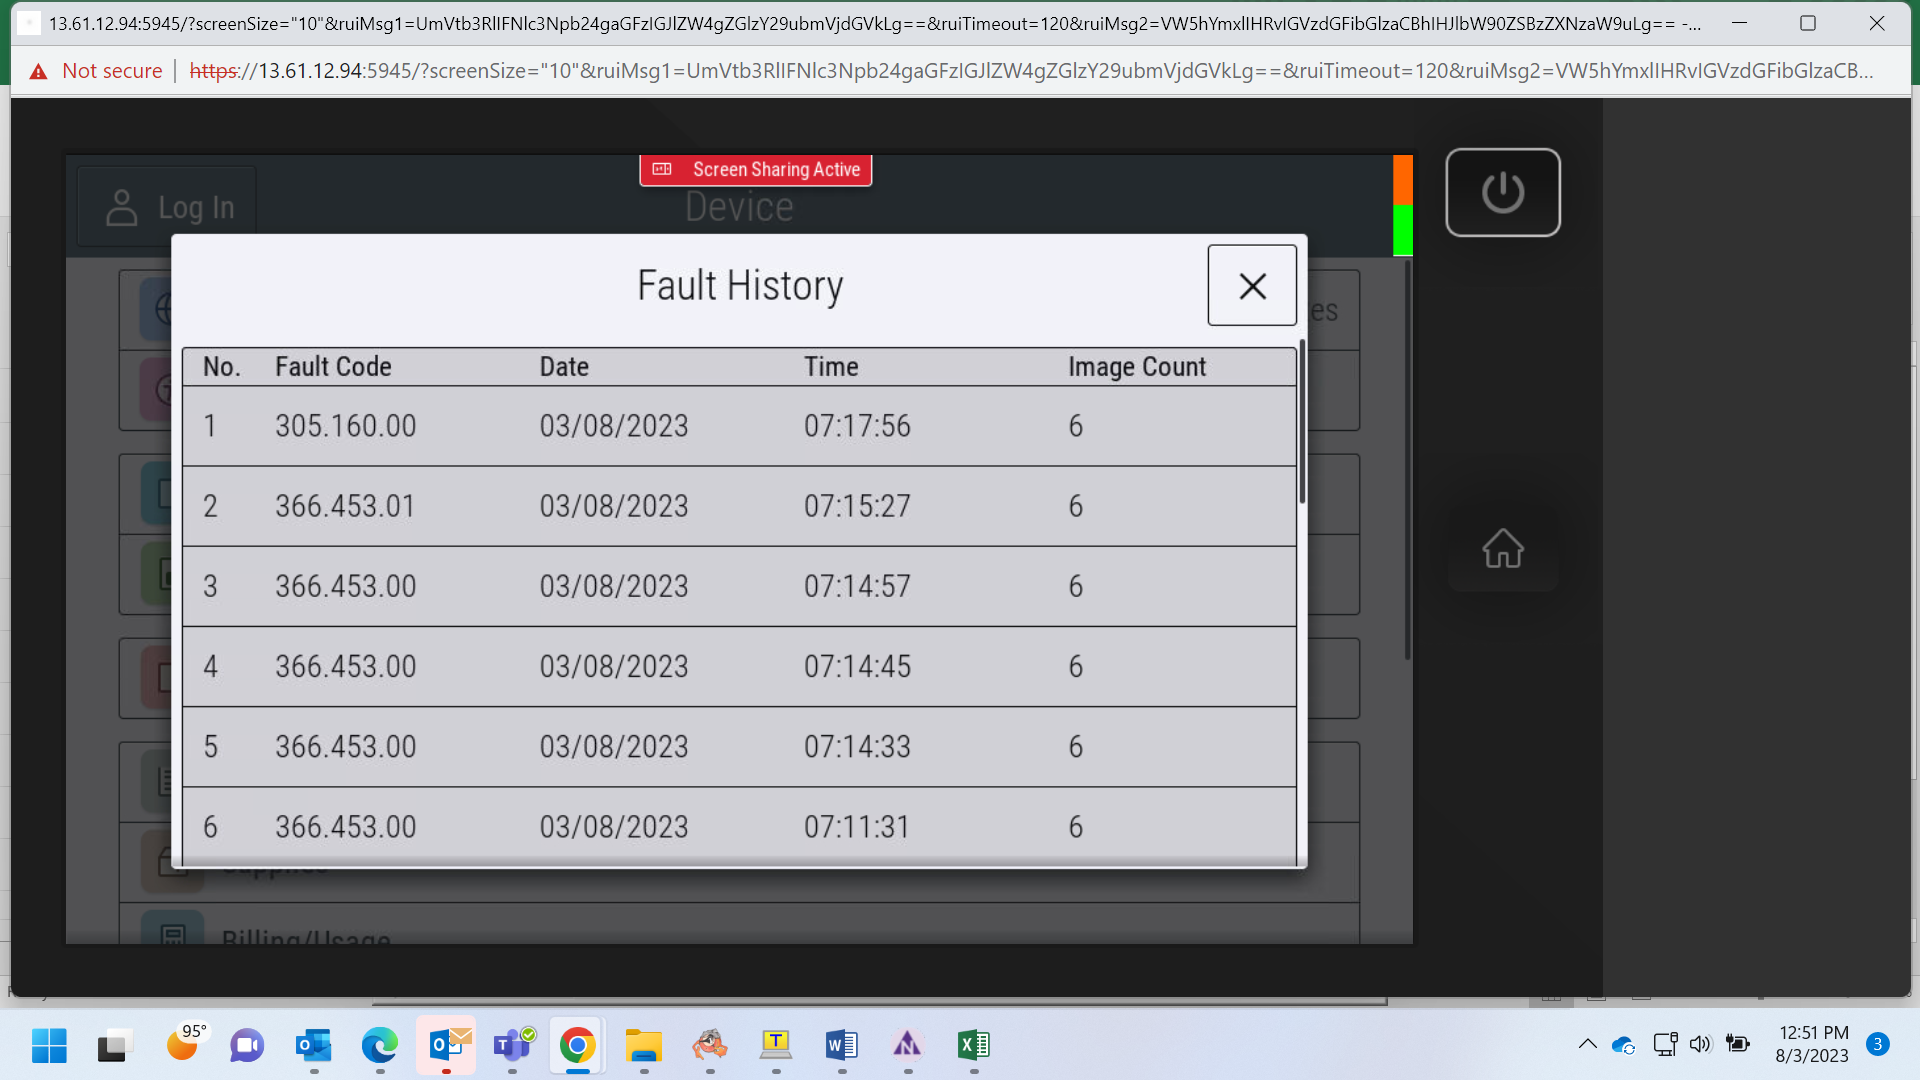This screenshot has height=1080, width=1920.
Task: Close the Fault History dialog
Action: click(x=1252, y=286)
